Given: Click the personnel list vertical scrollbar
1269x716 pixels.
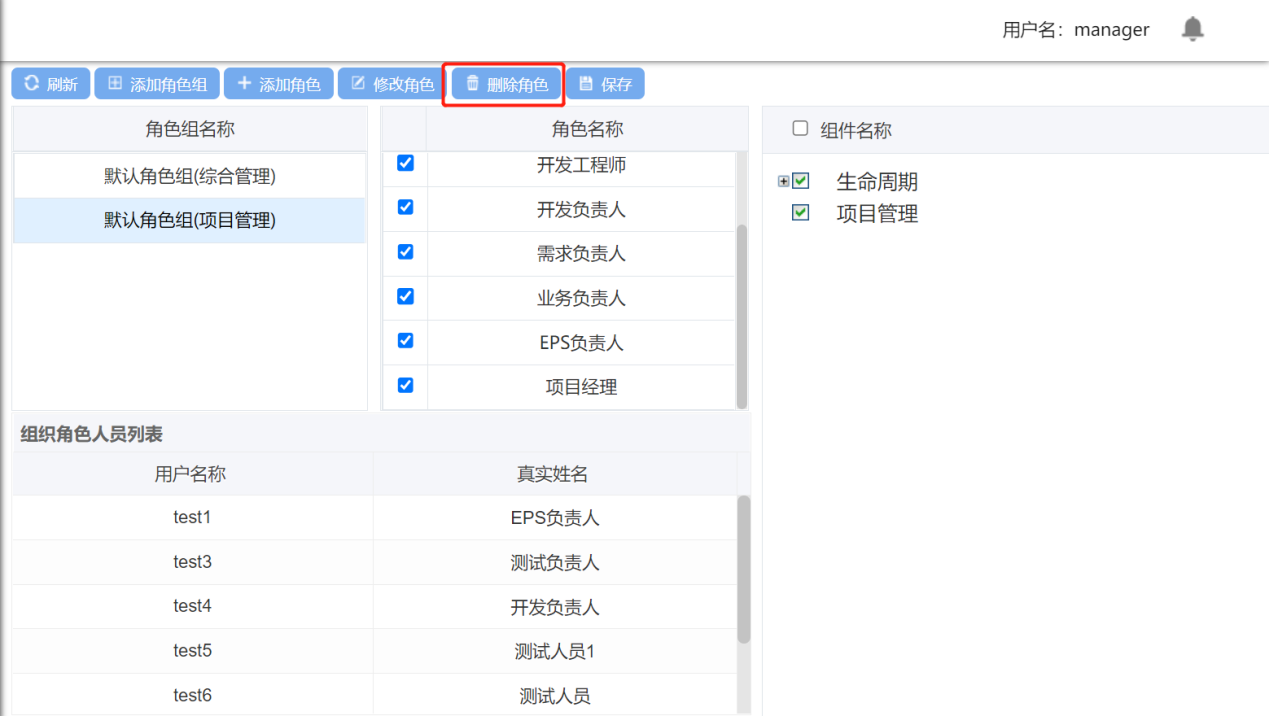Looking at the screenshot, I should coord(743,568).
